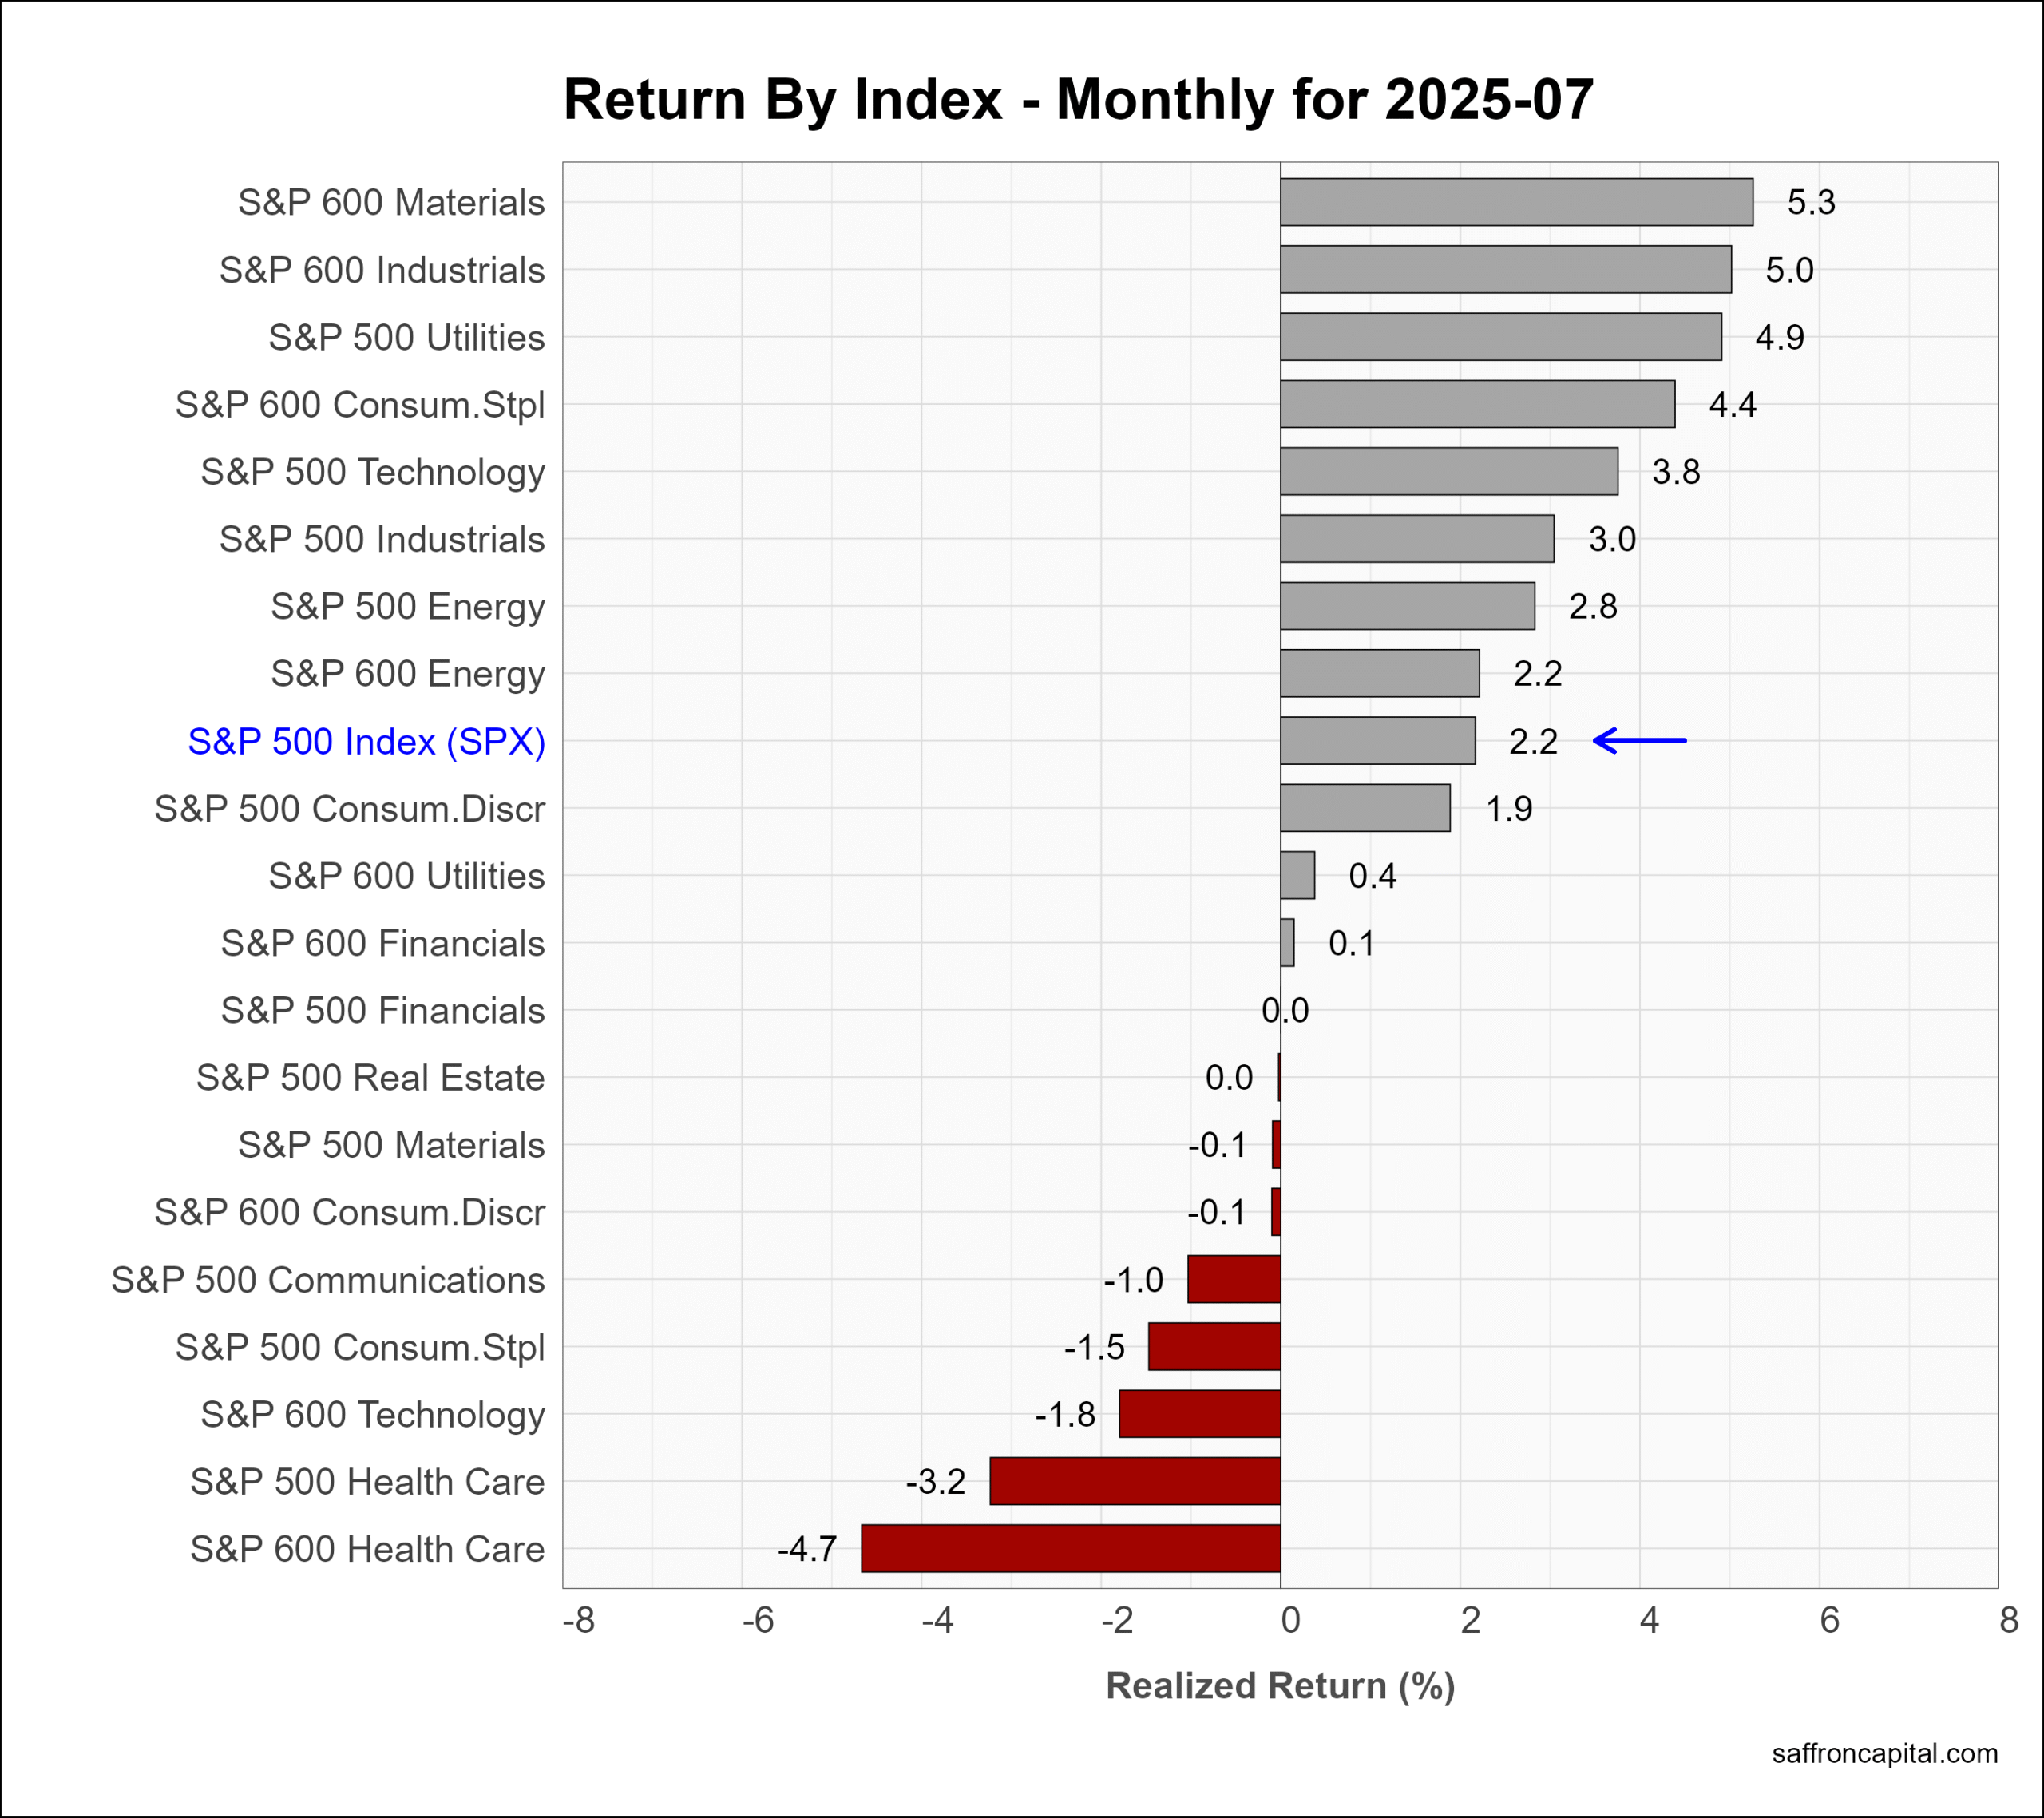
Task: Click the 1.9 value label
Action: click(x=1509, y=809)
